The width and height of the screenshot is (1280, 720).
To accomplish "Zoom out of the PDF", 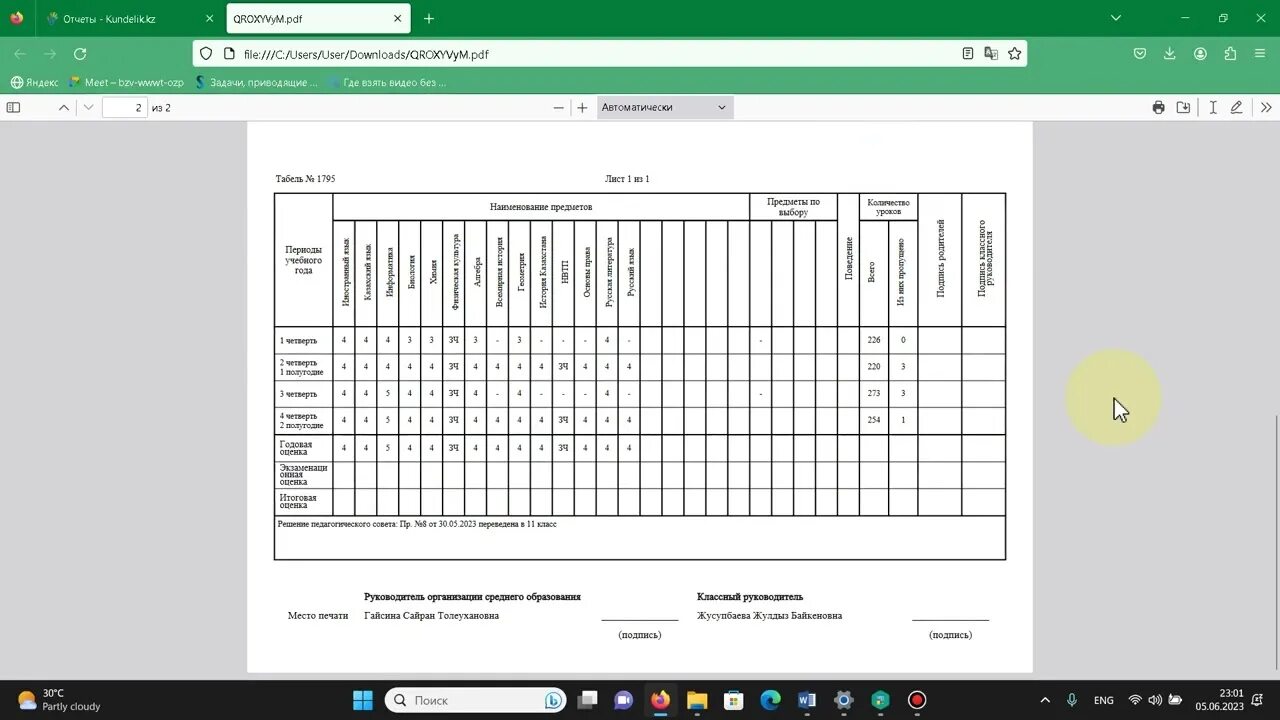I will 559,107.
